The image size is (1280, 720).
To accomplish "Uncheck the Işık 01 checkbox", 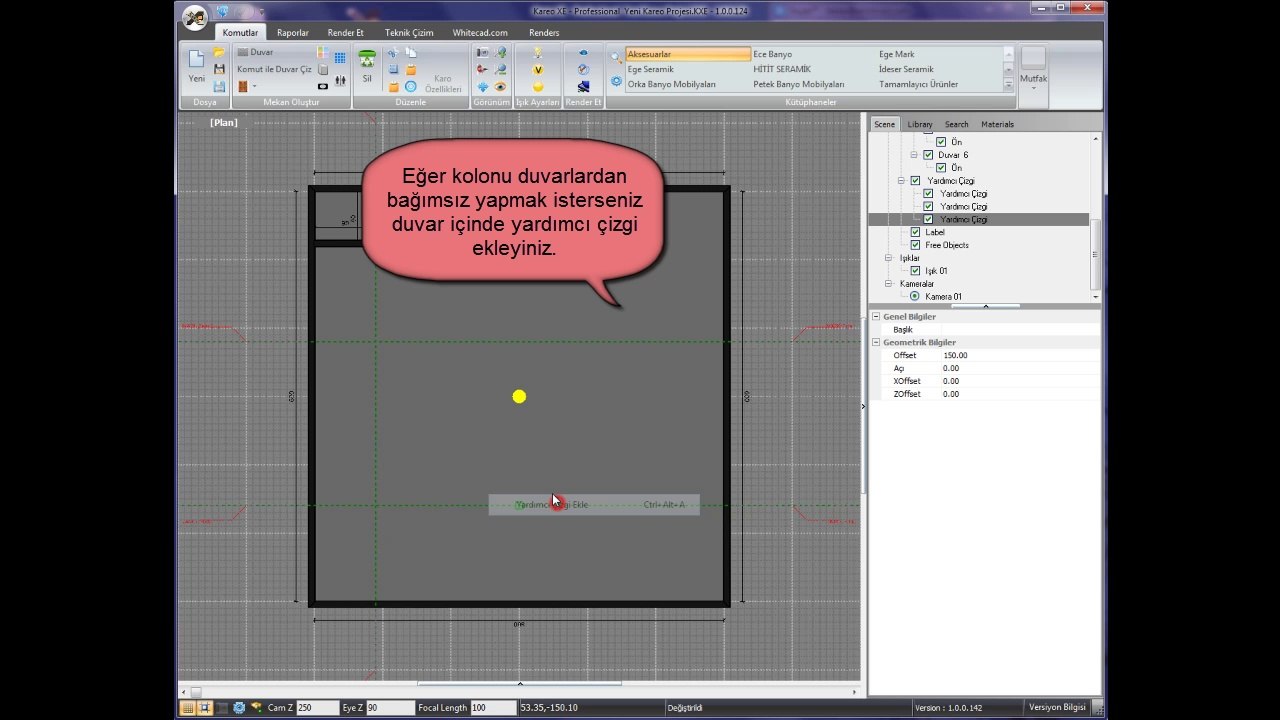I will (x=915, y=271).
